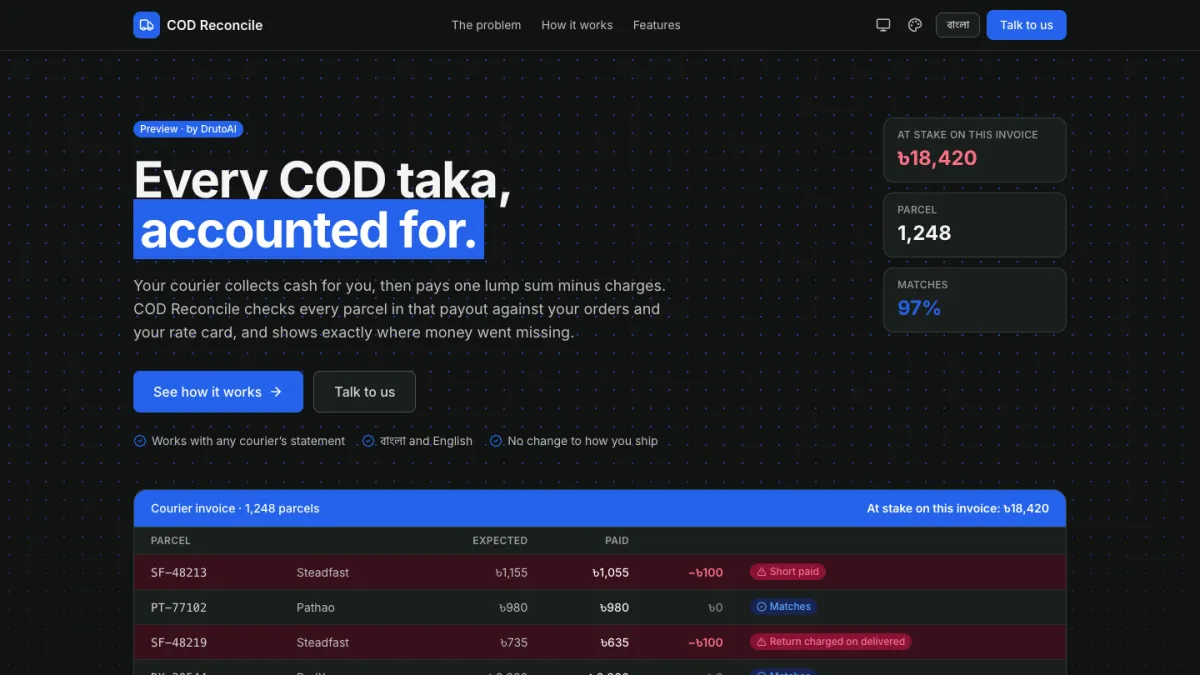
Task: Click the ৳0 difference in Pathao row
Action: tap(715, 608)
